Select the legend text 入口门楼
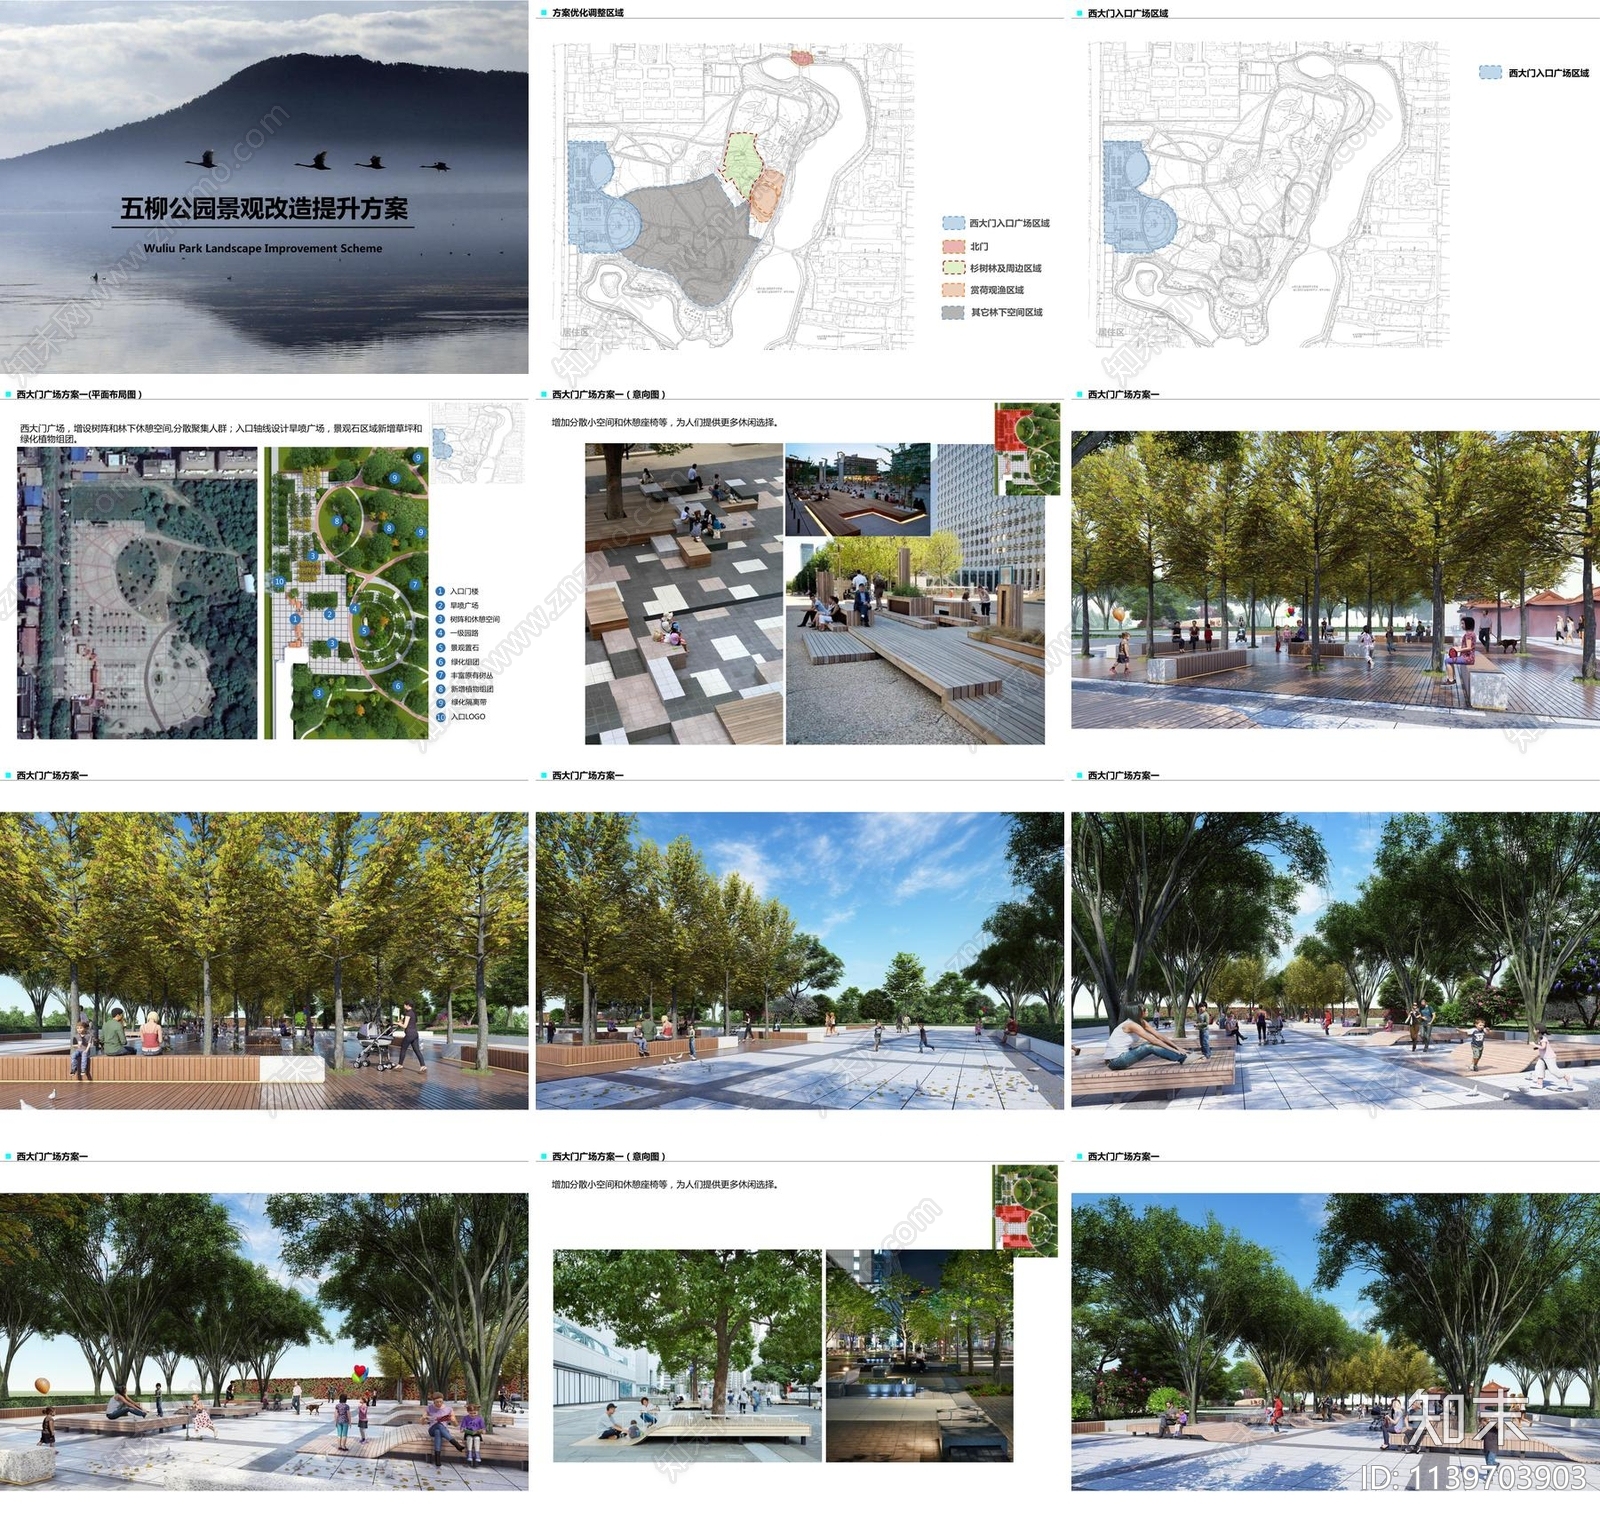The width and height of the screenshot is (1600, 1517). (464, 592)
